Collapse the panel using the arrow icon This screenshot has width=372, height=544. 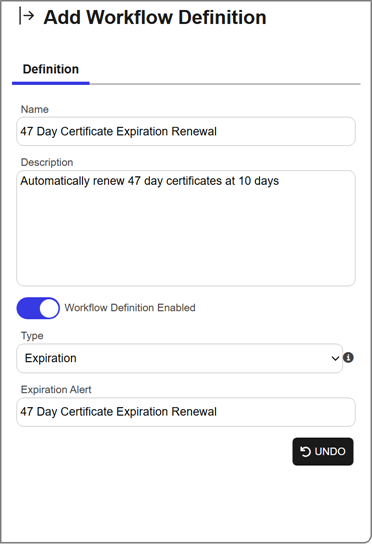[26, 16]
